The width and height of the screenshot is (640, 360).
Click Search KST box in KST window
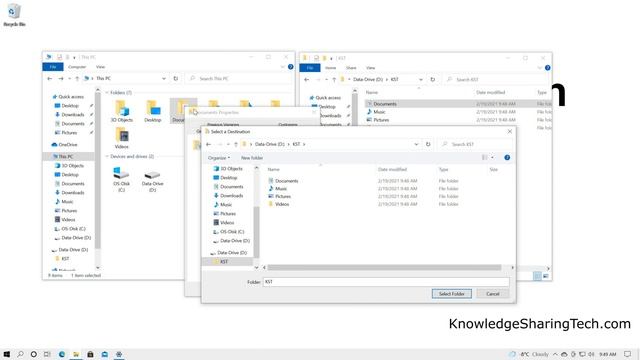tap(496, 79)
